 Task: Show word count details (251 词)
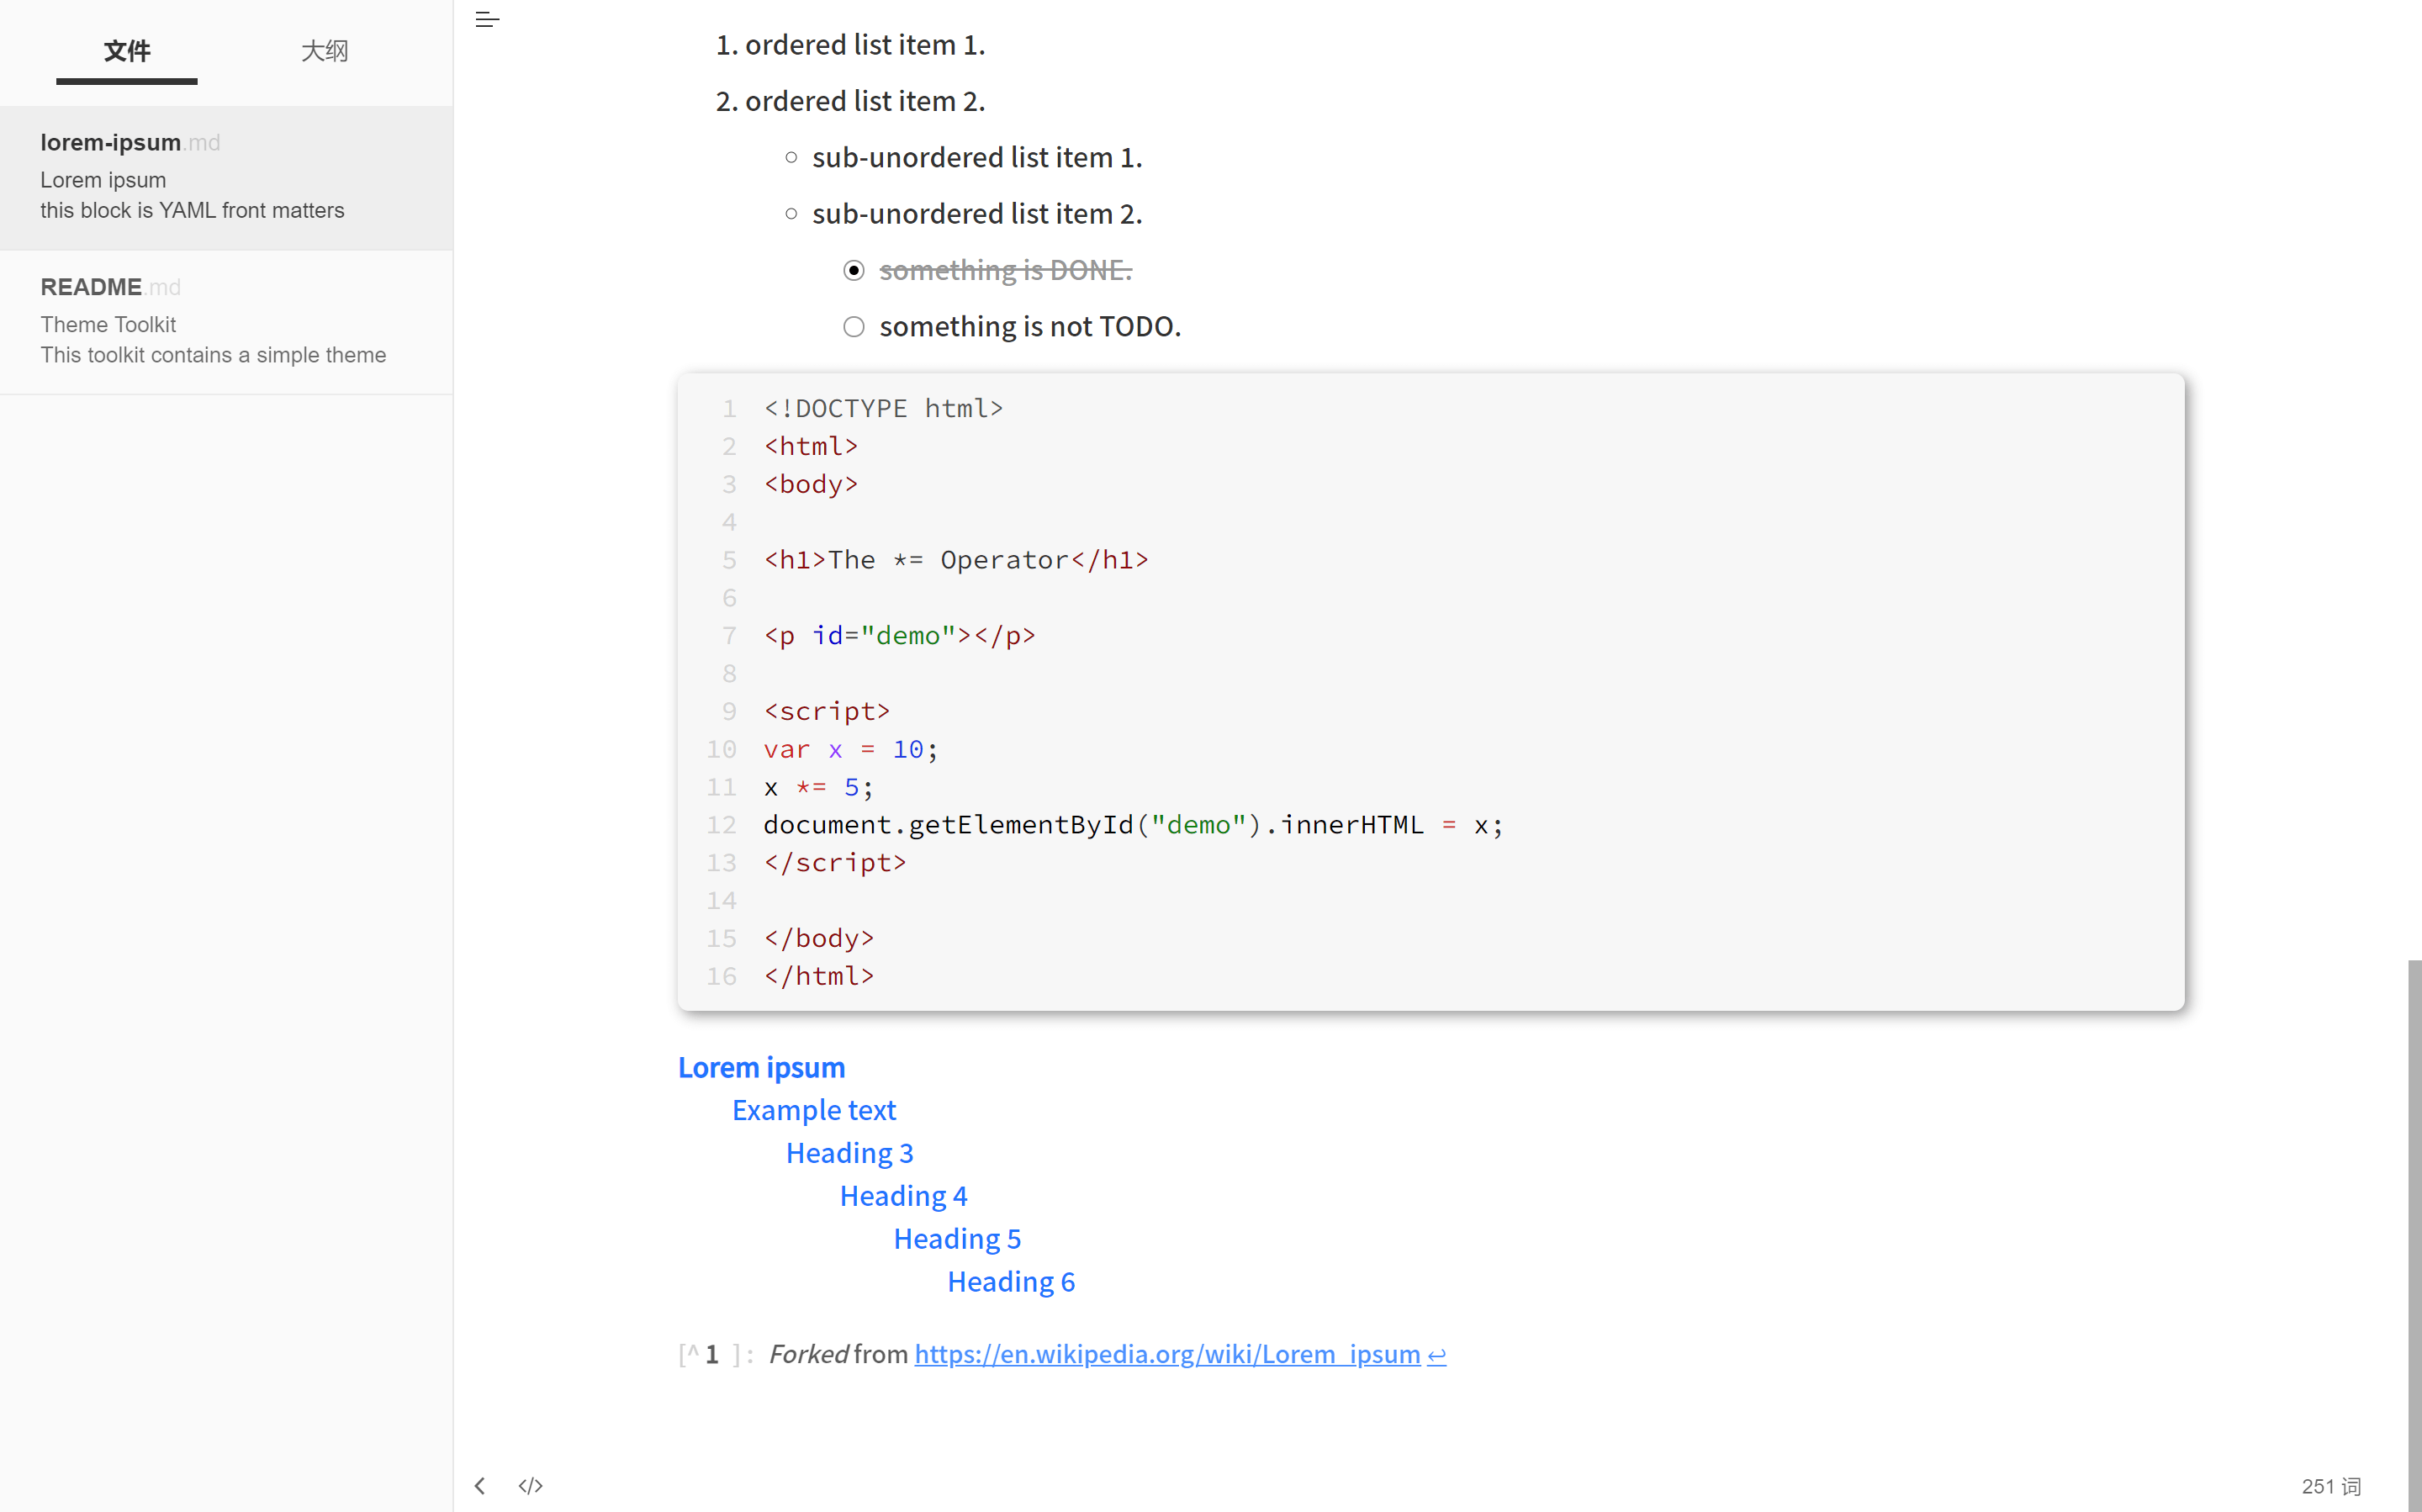[2330, 1486]
